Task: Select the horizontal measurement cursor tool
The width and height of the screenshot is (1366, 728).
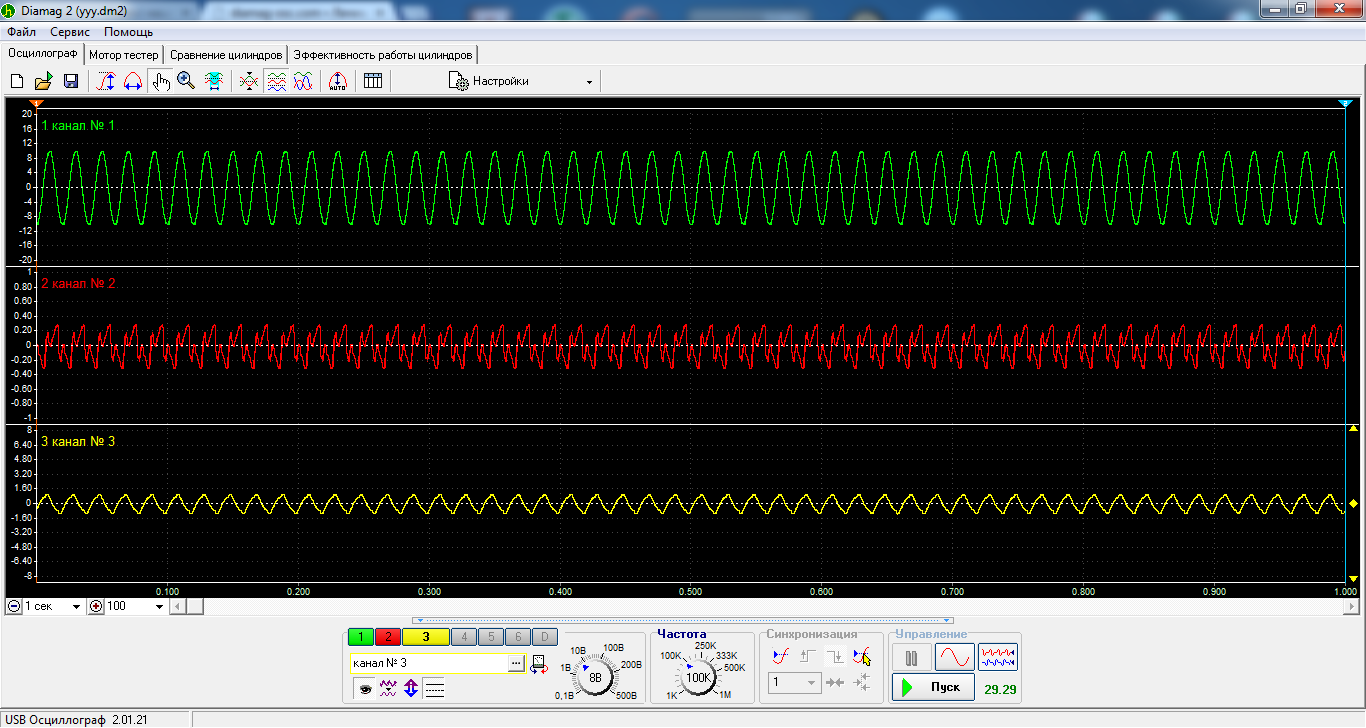Action: [132, 81]
